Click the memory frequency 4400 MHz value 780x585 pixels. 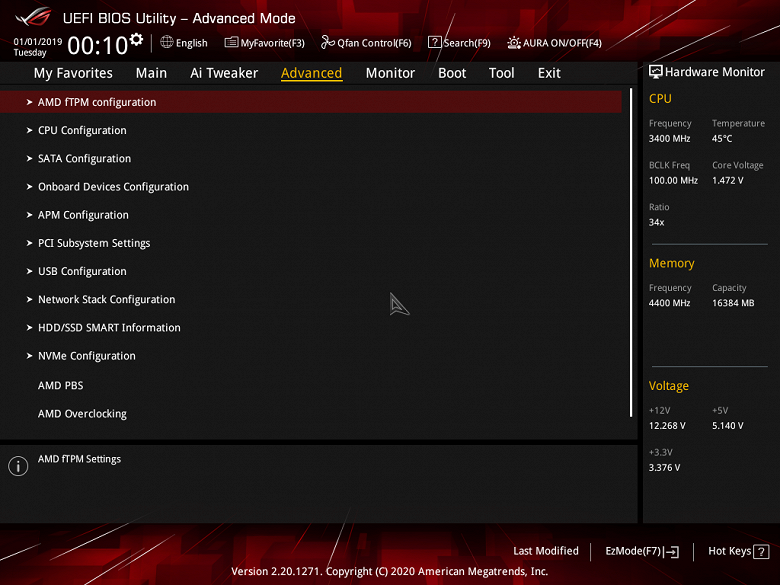[669, 303]
